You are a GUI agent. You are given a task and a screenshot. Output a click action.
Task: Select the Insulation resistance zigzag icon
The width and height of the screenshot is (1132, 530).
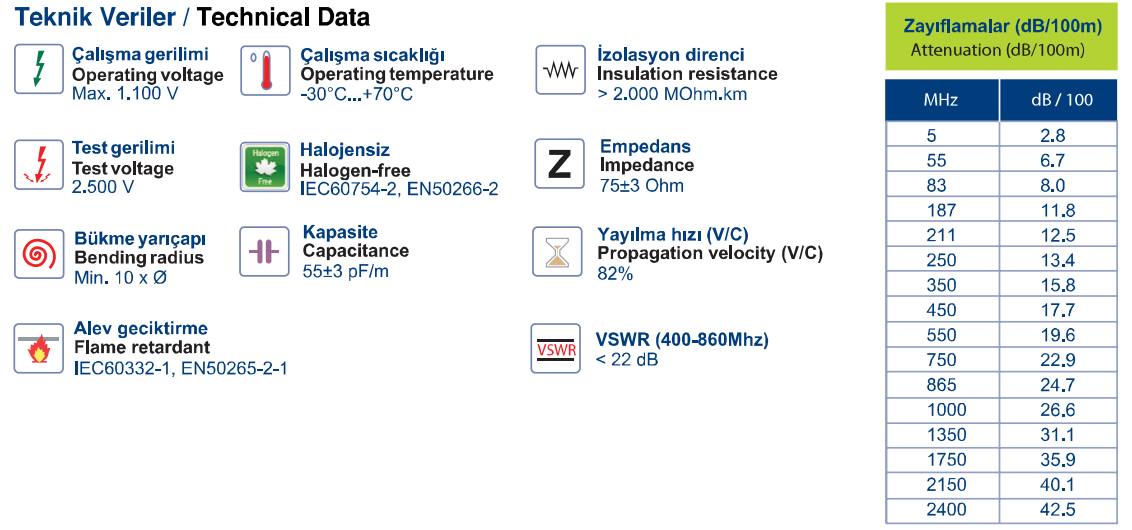pos(560,69)
